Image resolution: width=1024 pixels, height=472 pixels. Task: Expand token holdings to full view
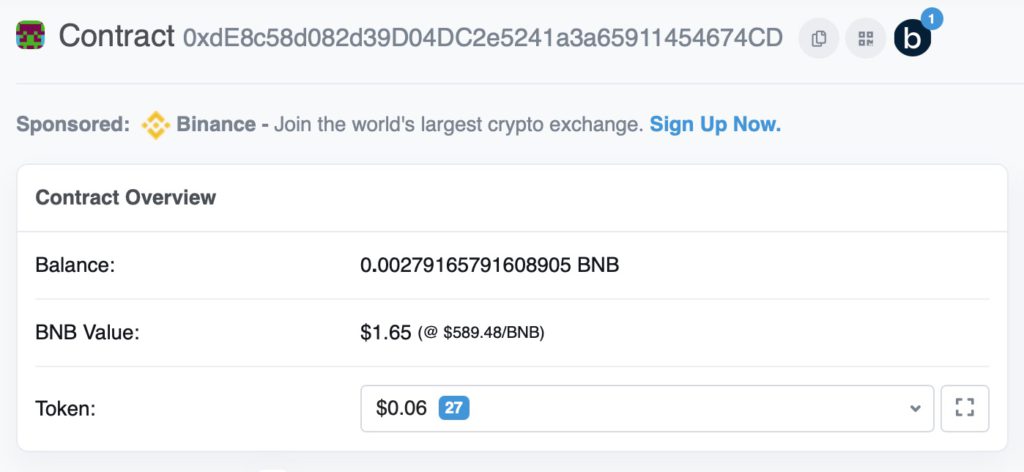(964, 408)
